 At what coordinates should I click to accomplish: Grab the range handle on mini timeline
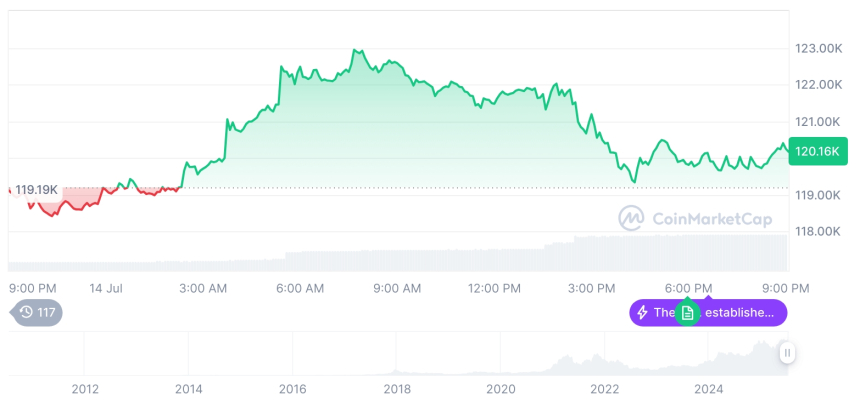click(788, 352)
